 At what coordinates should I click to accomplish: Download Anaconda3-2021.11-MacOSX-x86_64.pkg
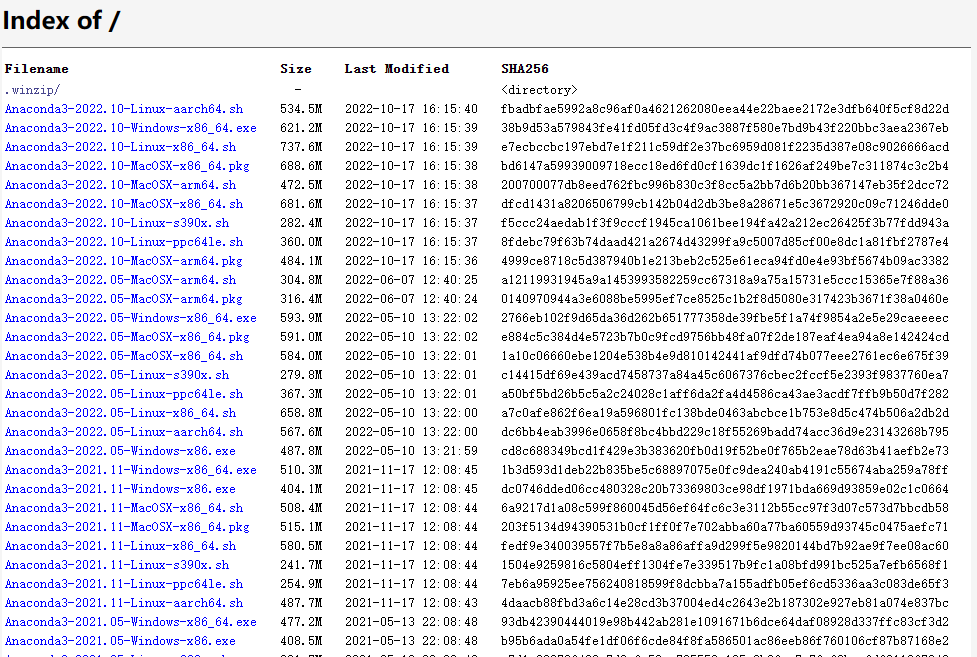point(127,527)
